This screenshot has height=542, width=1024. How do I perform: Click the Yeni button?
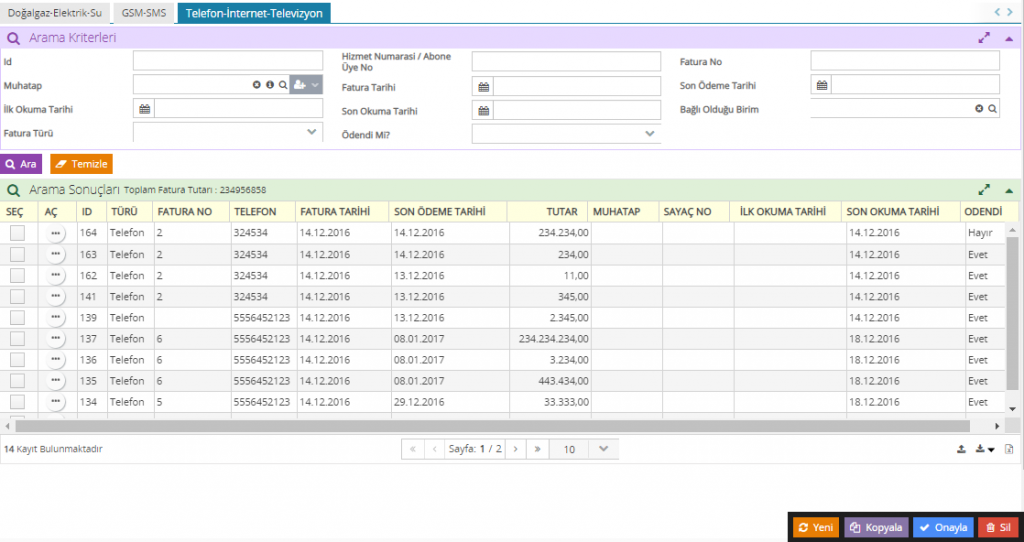click(x=816, y=528)
